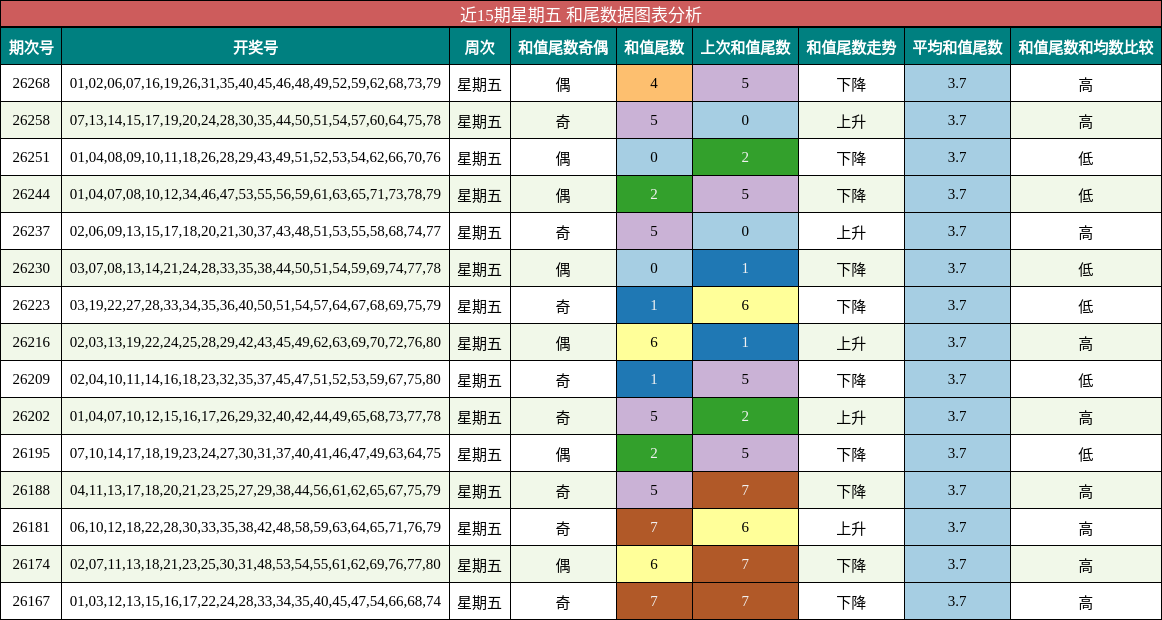Select issue number 26167

(x=31, y=601)
